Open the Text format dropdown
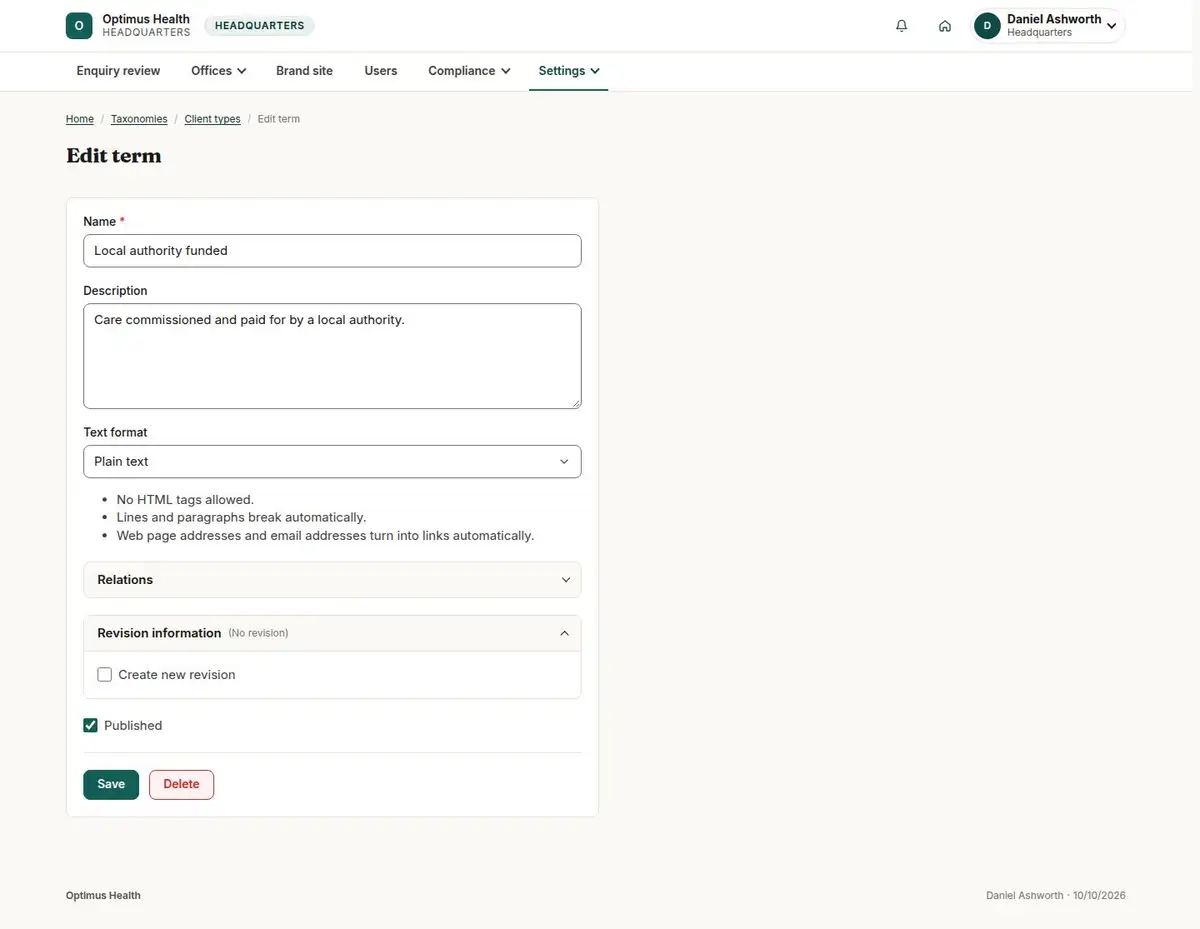Image resolution: width=1200 pixels, height=929 pixels. click(332, 462)
